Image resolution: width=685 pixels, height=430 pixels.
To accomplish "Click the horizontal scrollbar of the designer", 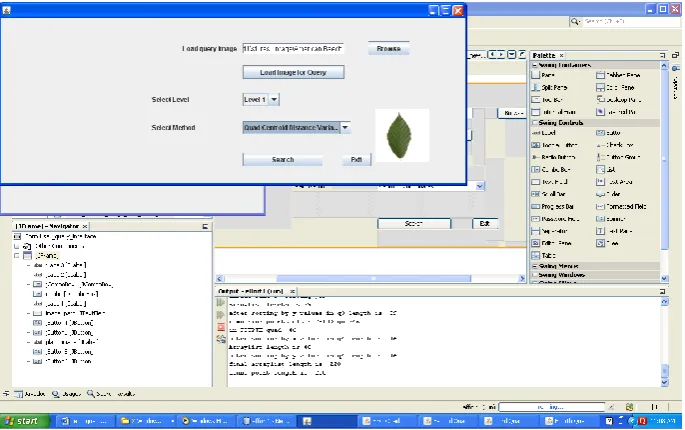I will pos(374,278).
